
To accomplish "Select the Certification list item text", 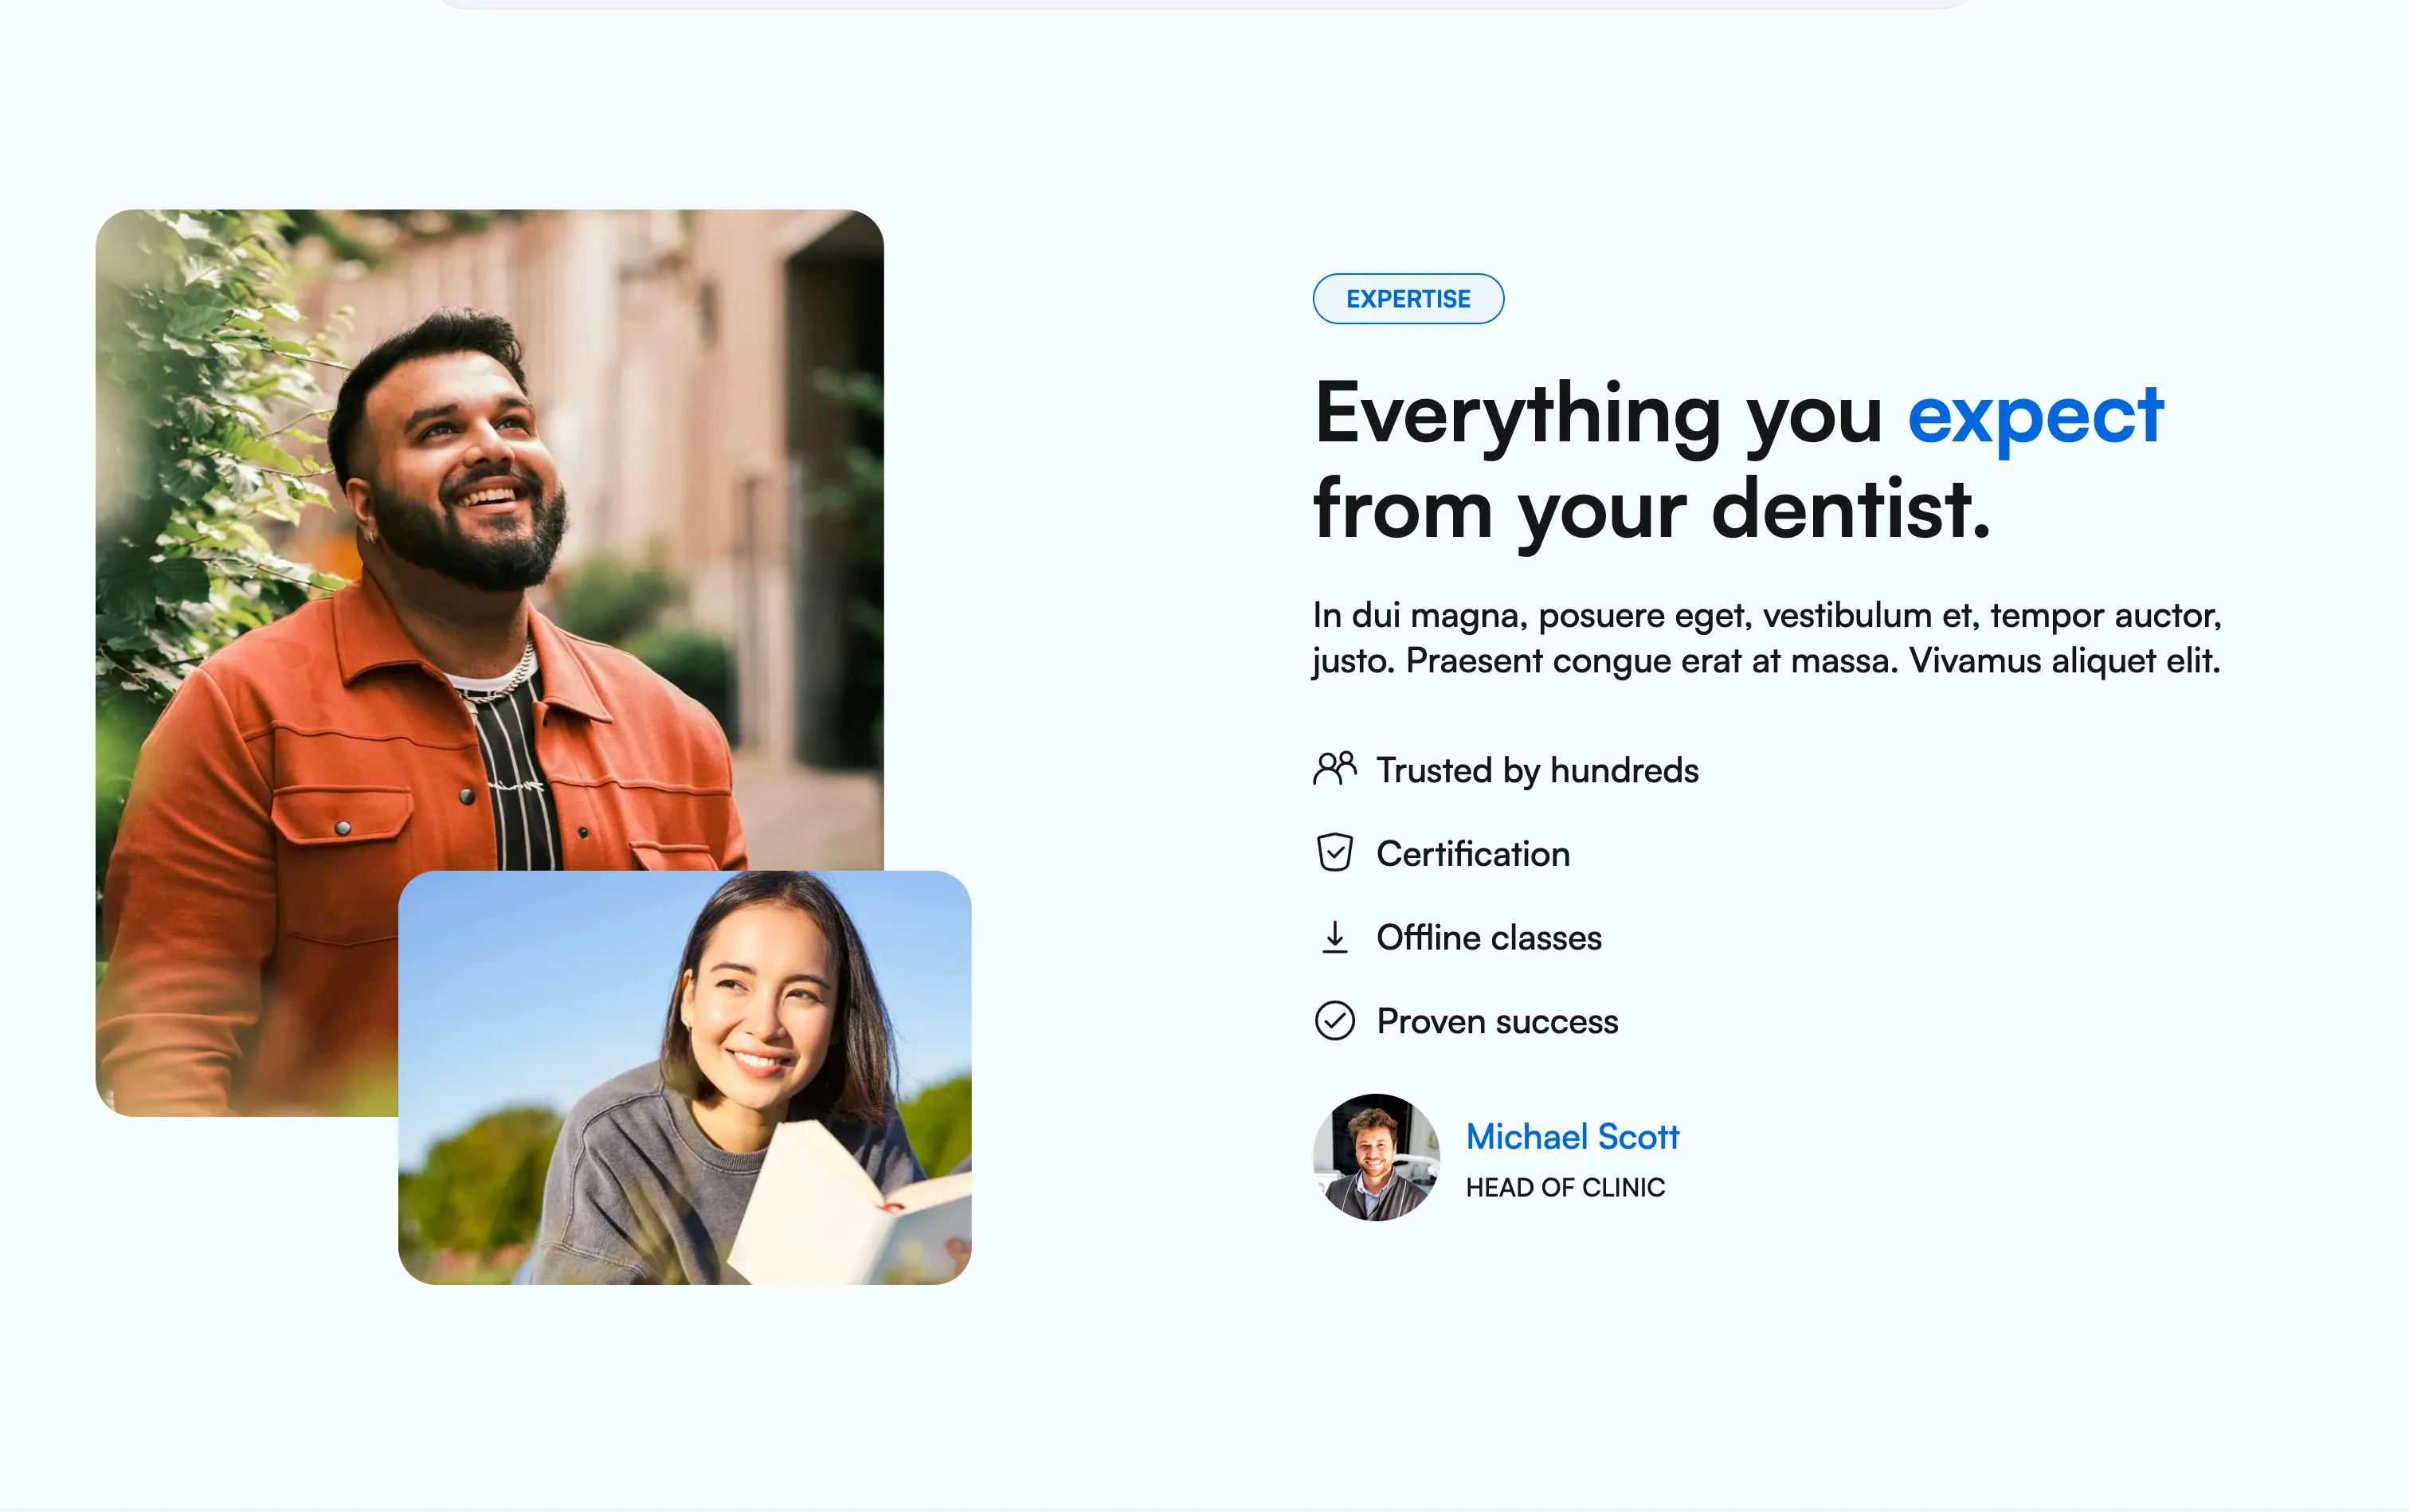I will click(x=1472, y=854).
